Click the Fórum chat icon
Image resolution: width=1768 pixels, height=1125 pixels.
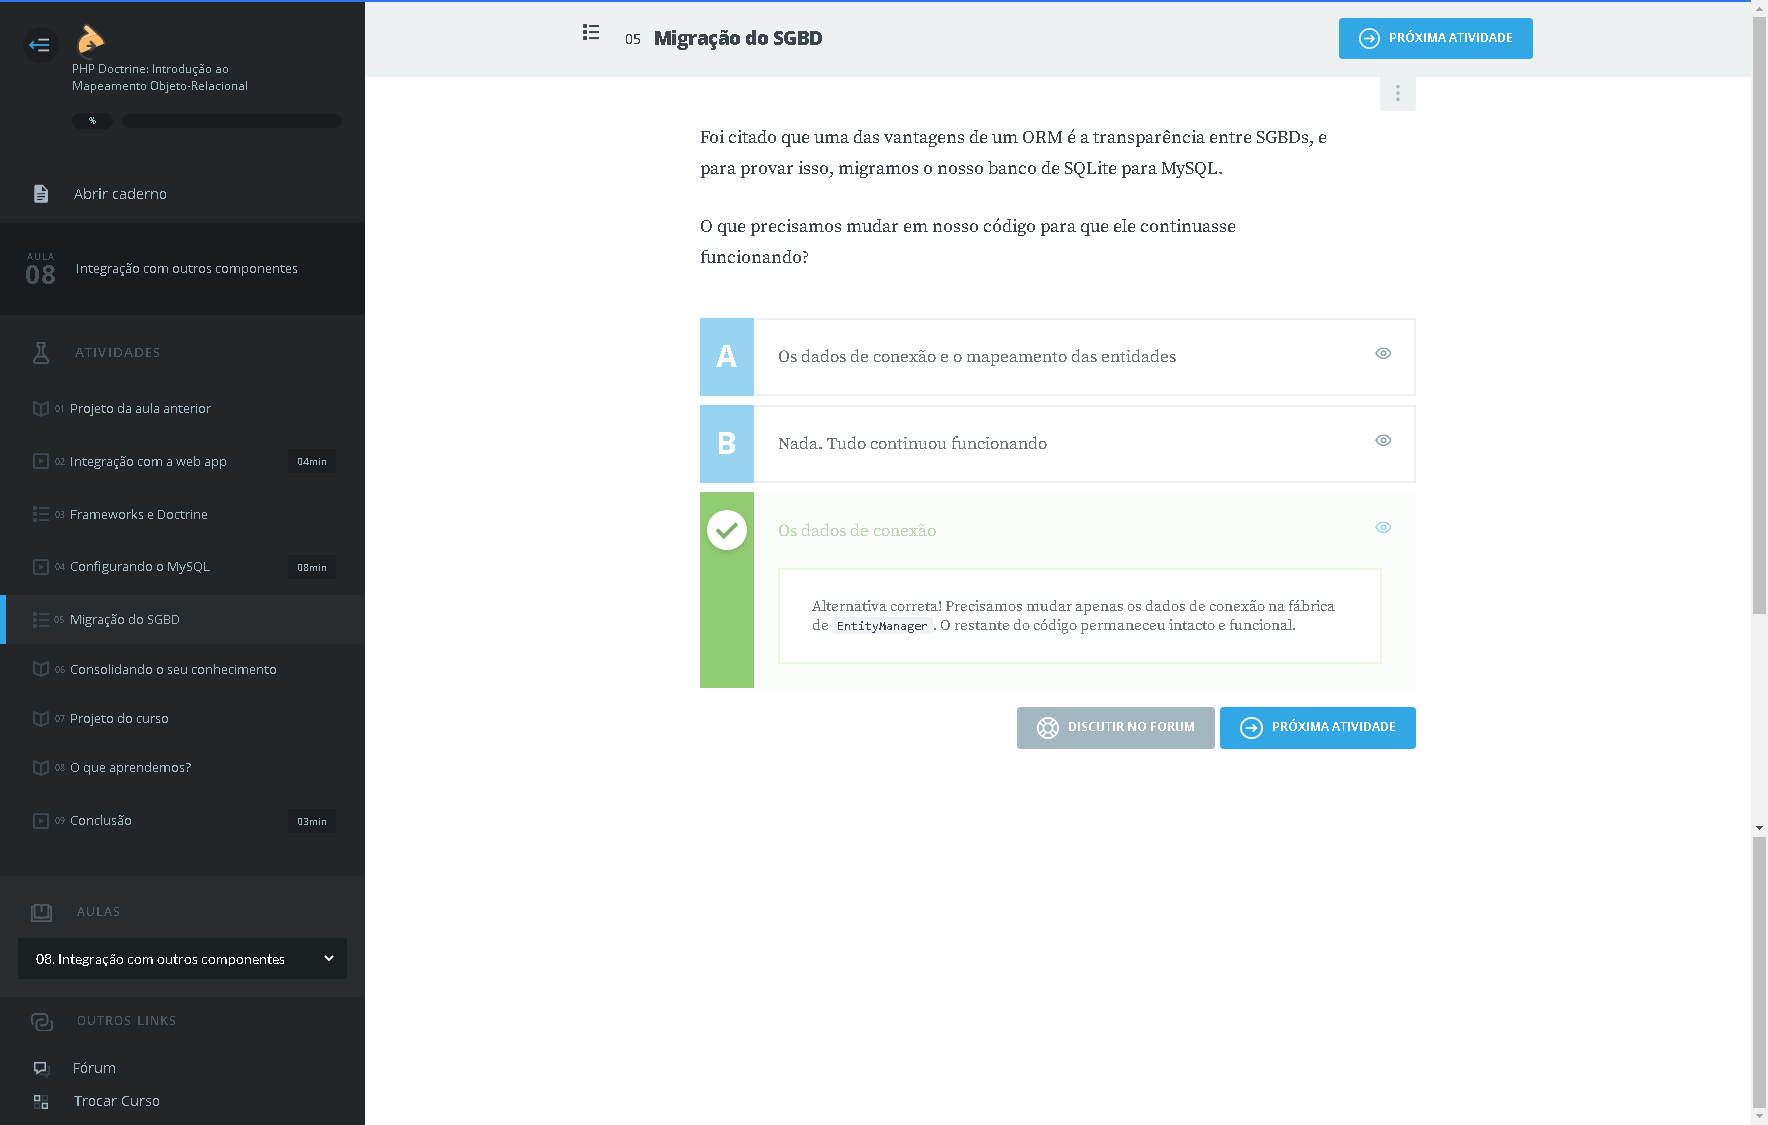point(41,1068)
